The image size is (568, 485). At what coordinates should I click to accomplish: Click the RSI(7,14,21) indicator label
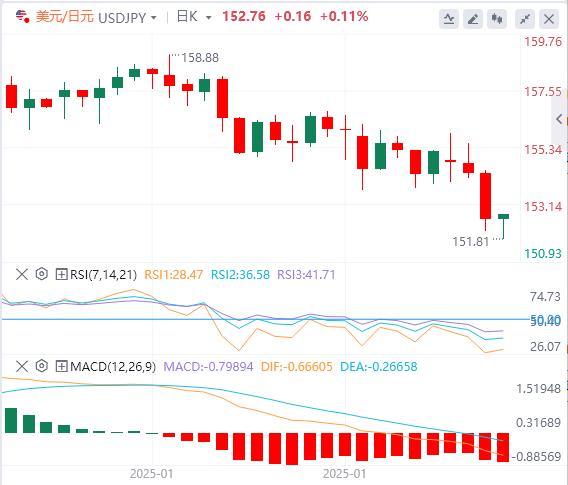(103, 275)
